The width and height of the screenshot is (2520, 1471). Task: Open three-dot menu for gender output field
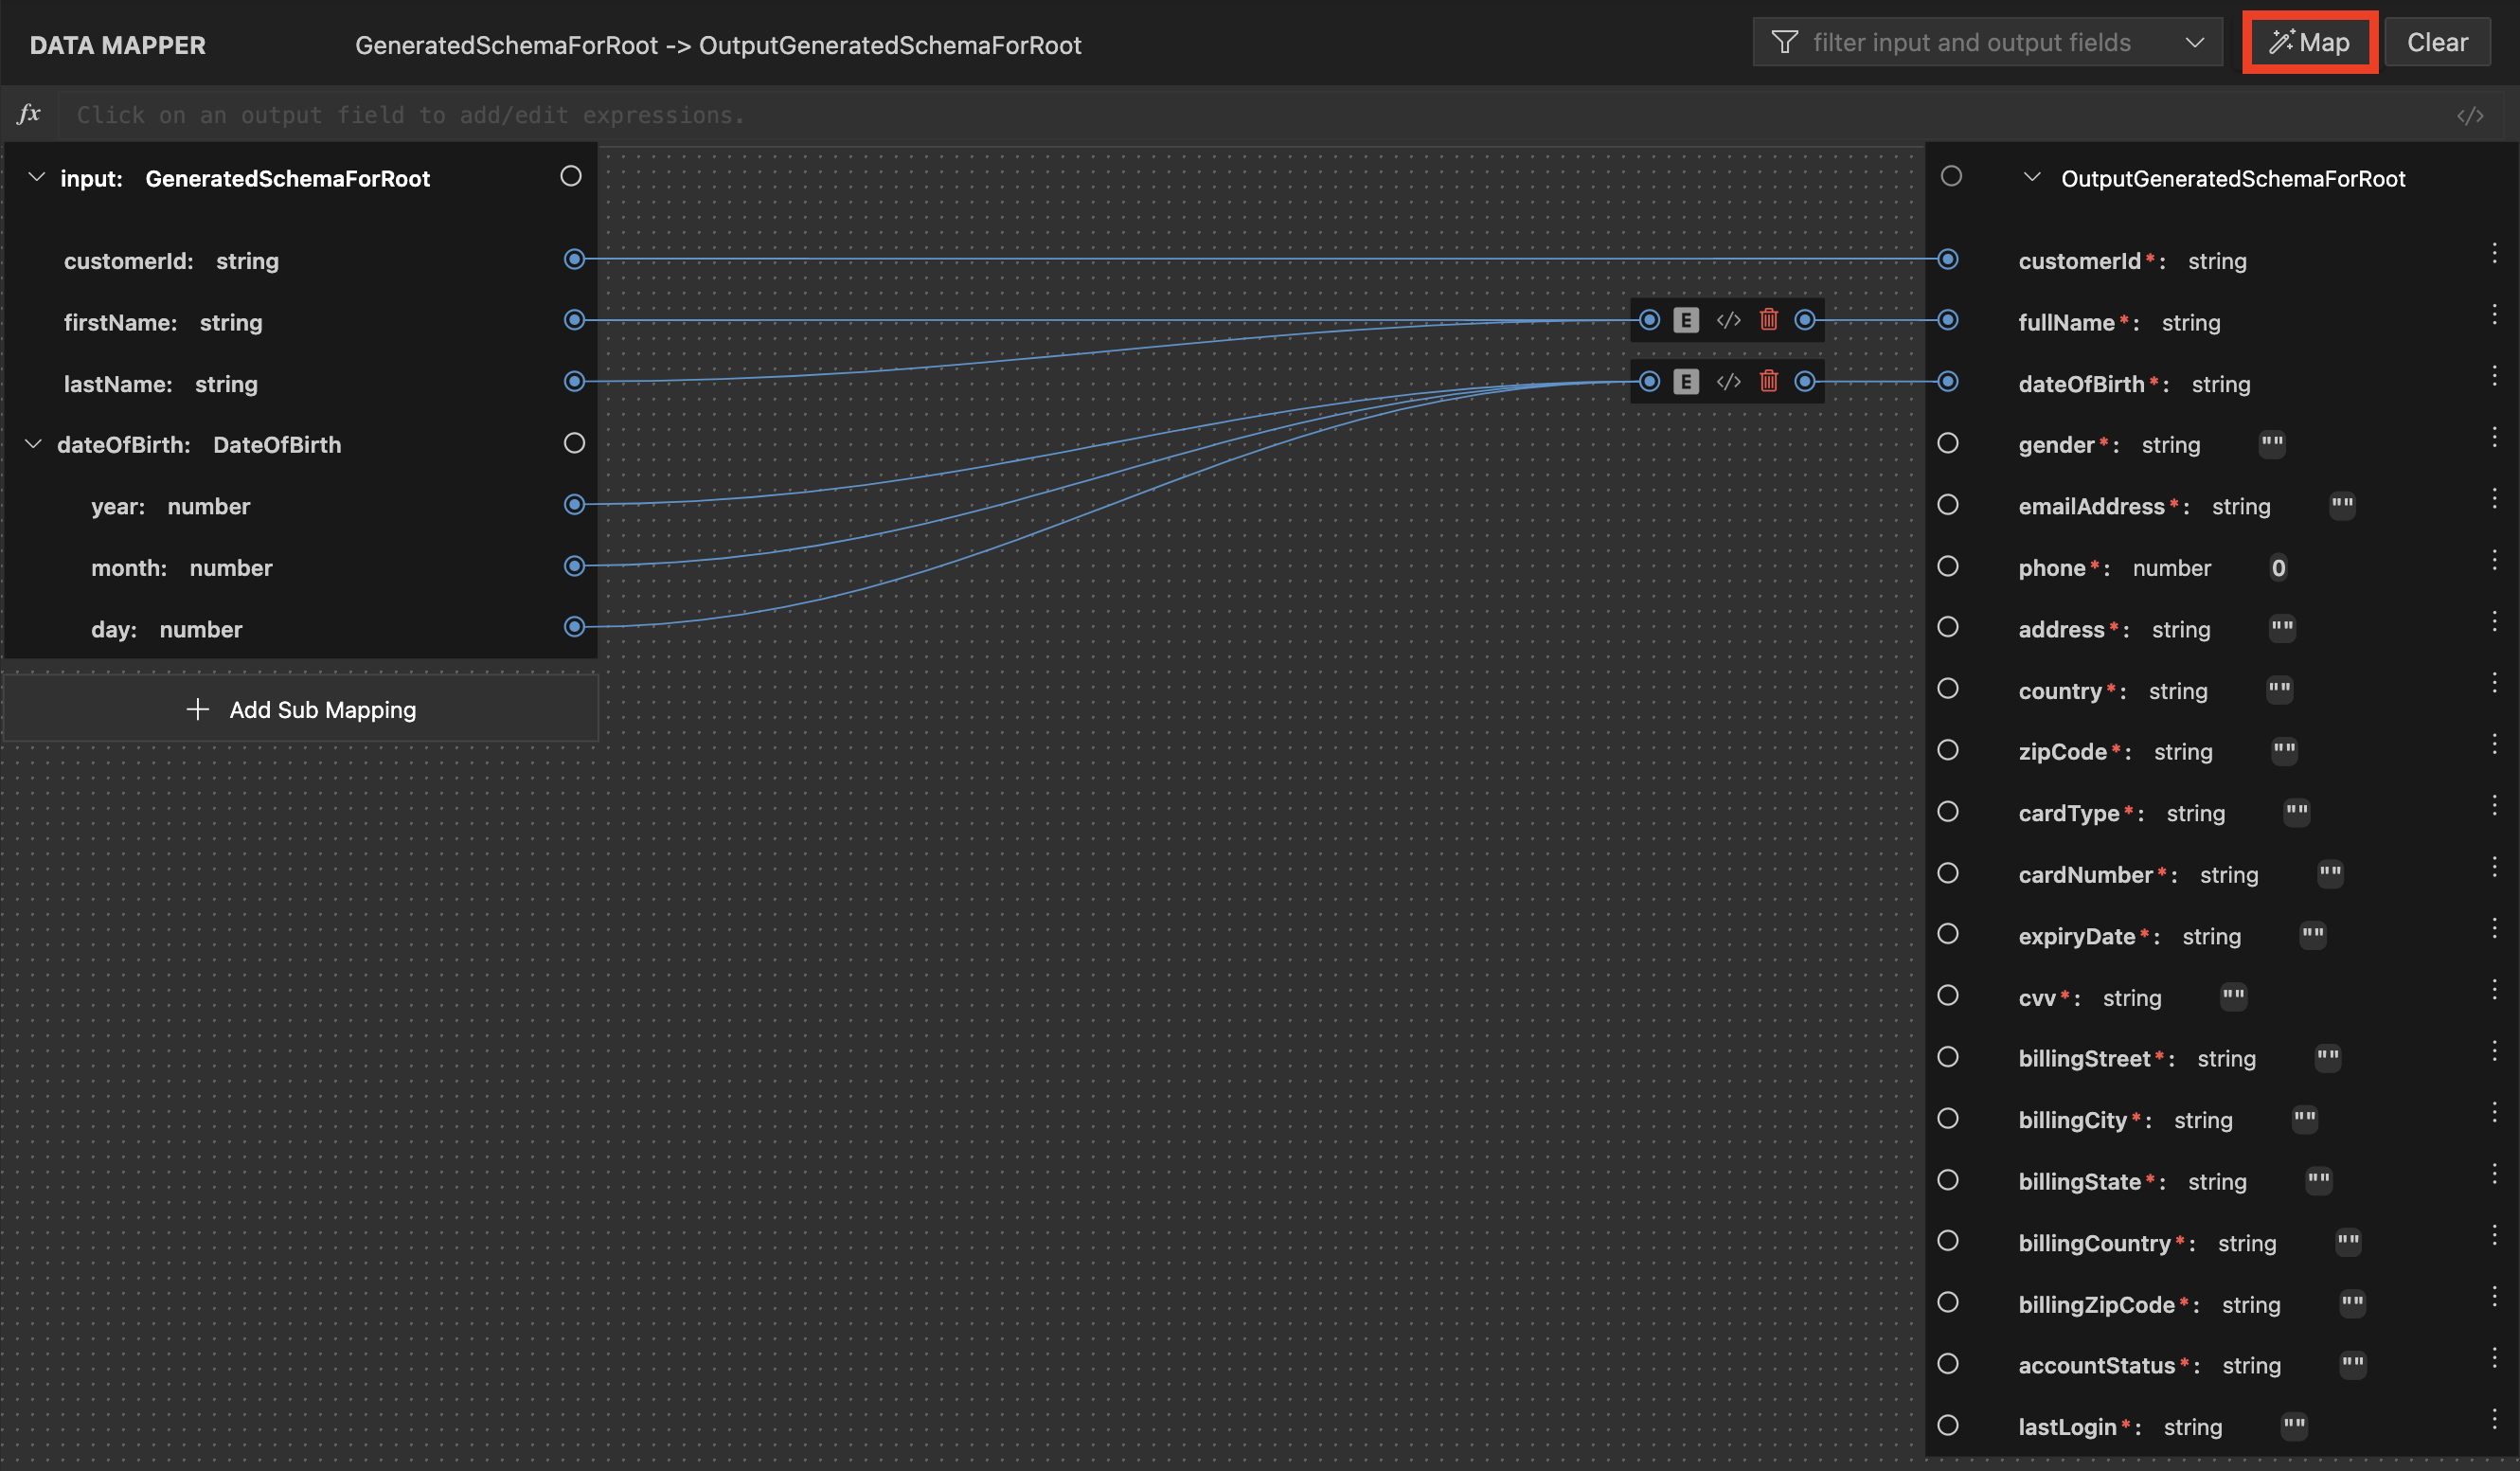pyautogui.click(x=2494, y=437)
